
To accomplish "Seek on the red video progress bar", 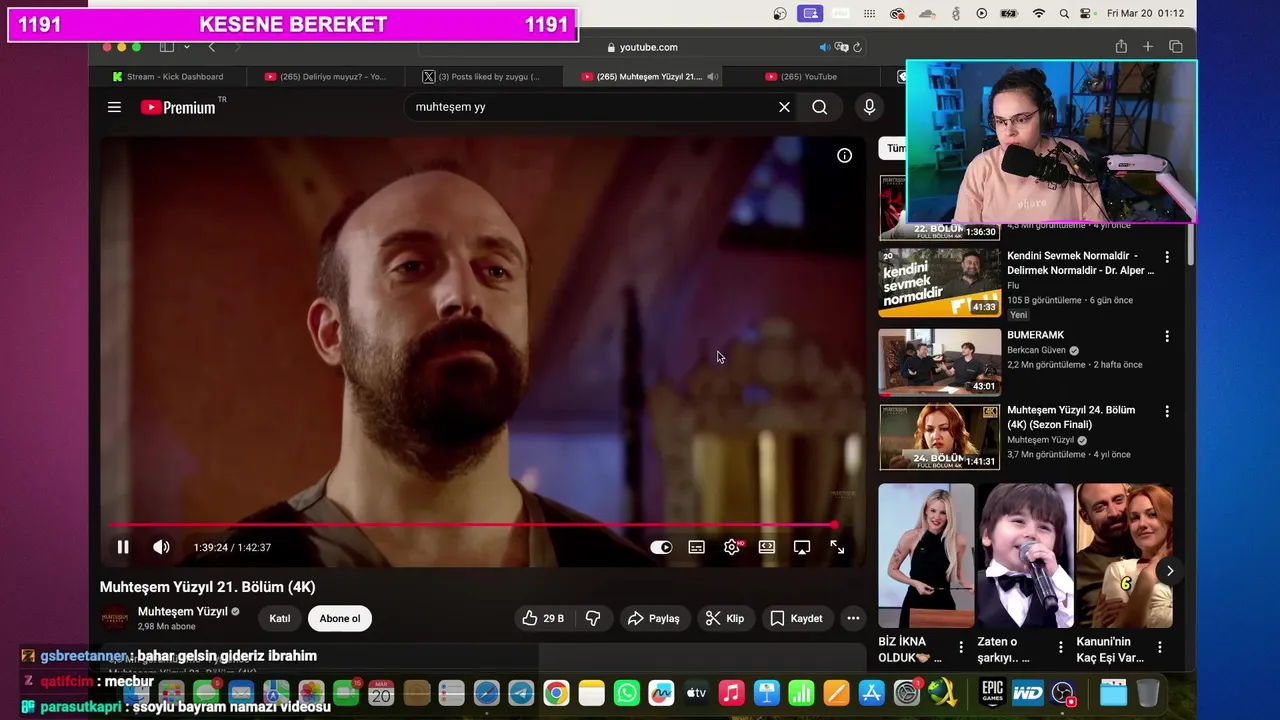I will point(472,524).
